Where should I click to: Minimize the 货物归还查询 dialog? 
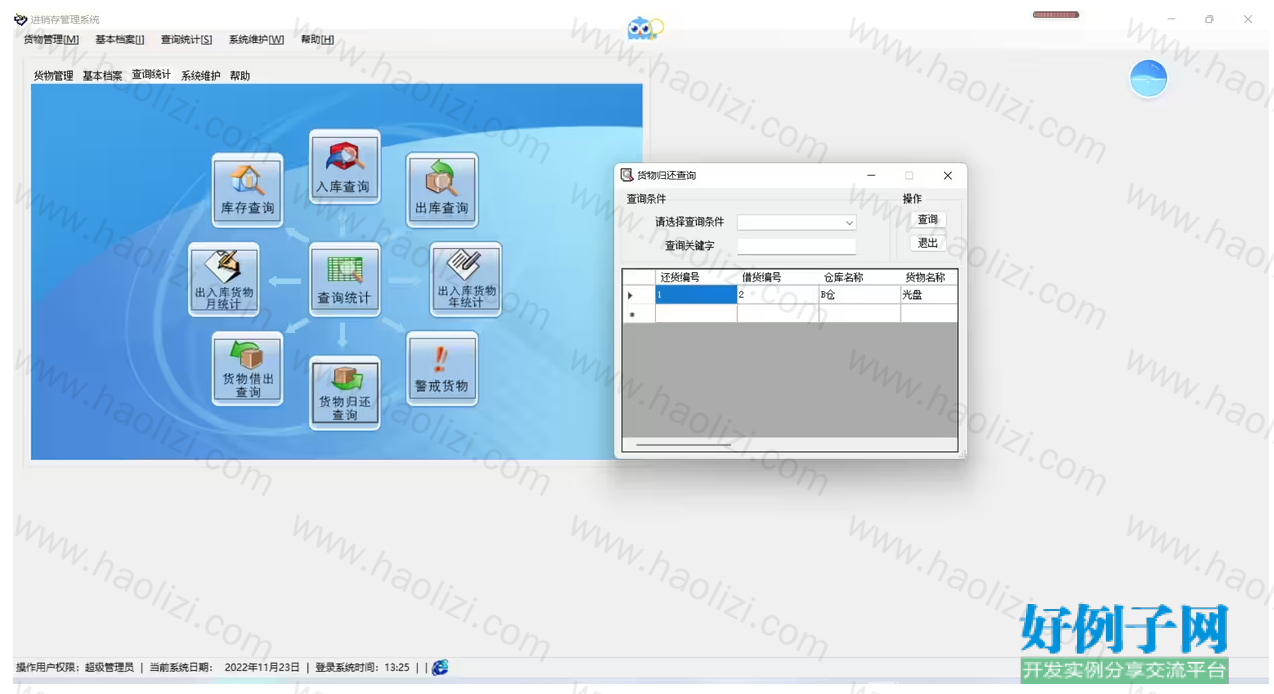pos(872,175)
